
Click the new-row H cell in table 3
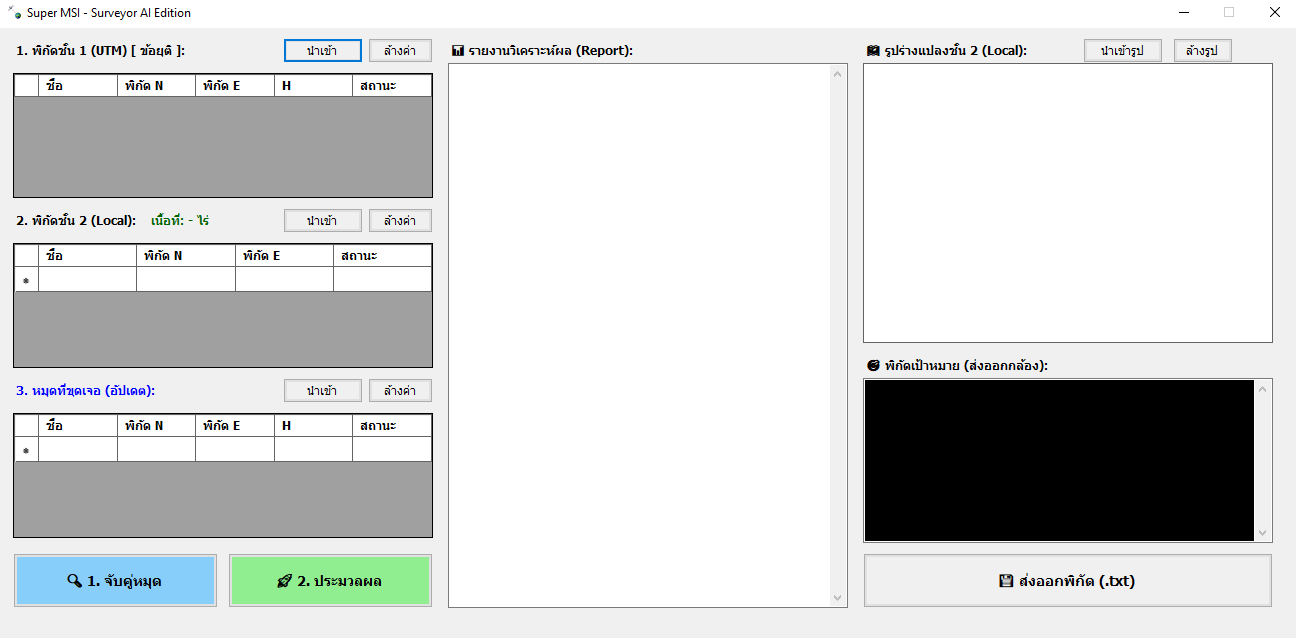314,450
